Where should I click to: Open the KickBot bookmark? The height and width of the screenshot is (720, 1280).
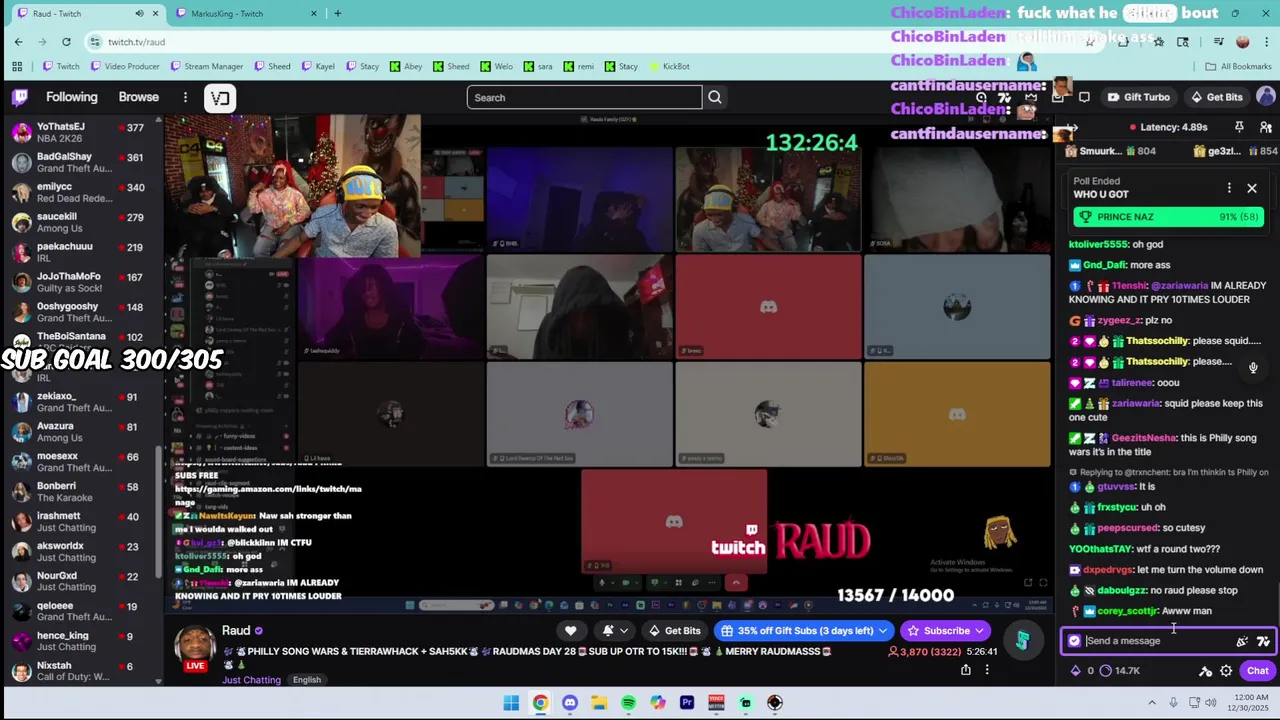point(669,66)
